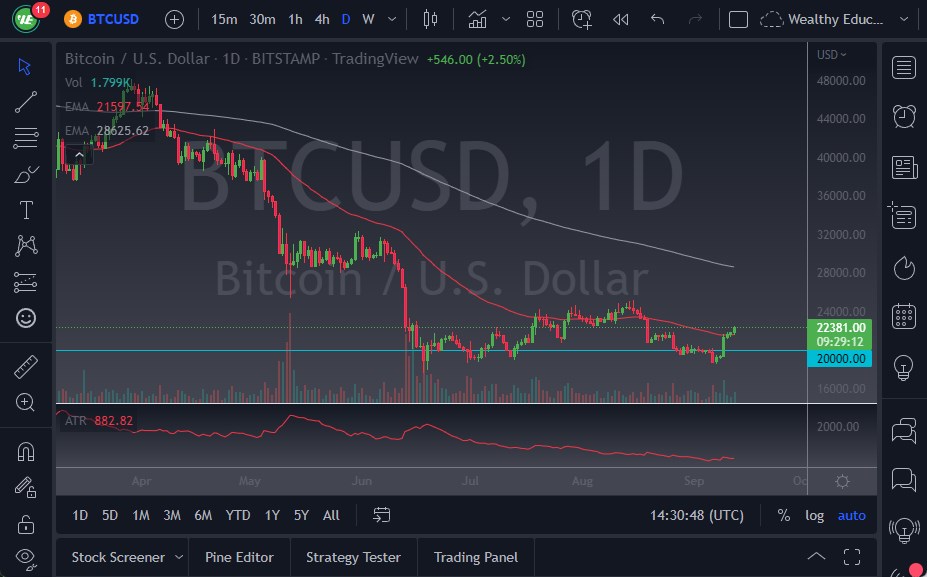Hide all drawings using the eye toggle

(25, 558)
